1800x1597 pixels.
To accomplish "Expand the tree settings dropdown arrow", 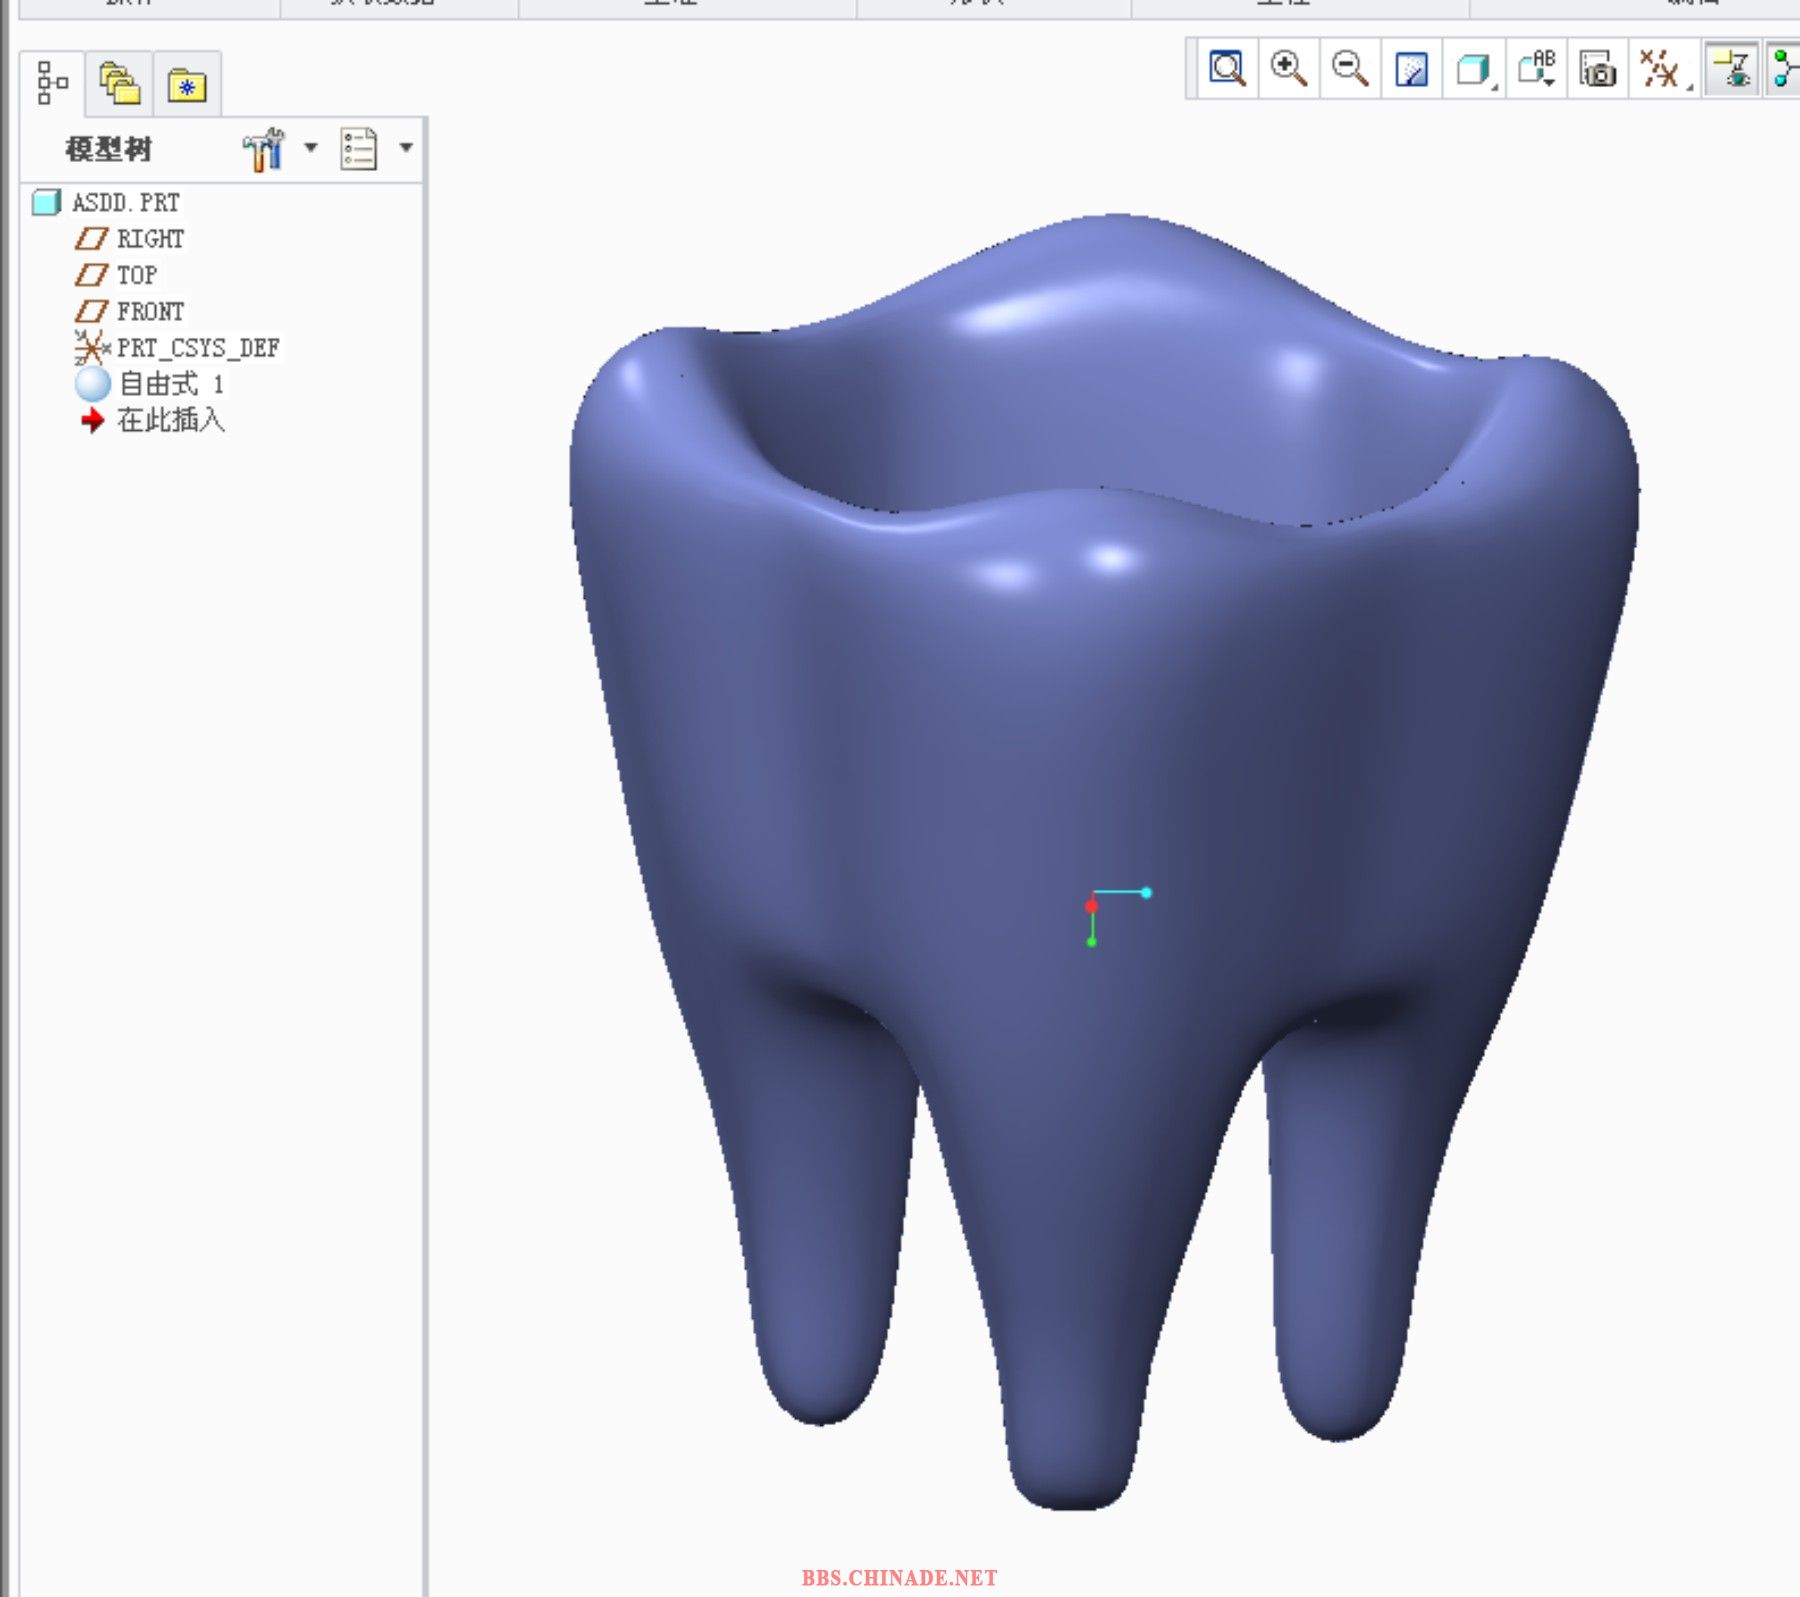I will point(311,147).
